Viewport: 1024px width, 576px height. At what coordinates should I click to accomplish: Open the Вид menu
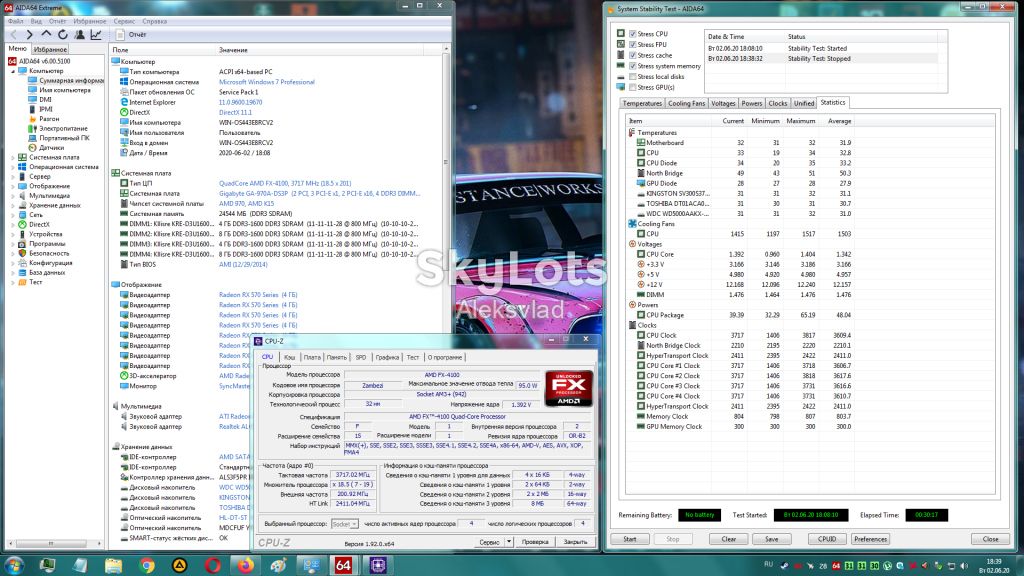click(x=36, y=22)
